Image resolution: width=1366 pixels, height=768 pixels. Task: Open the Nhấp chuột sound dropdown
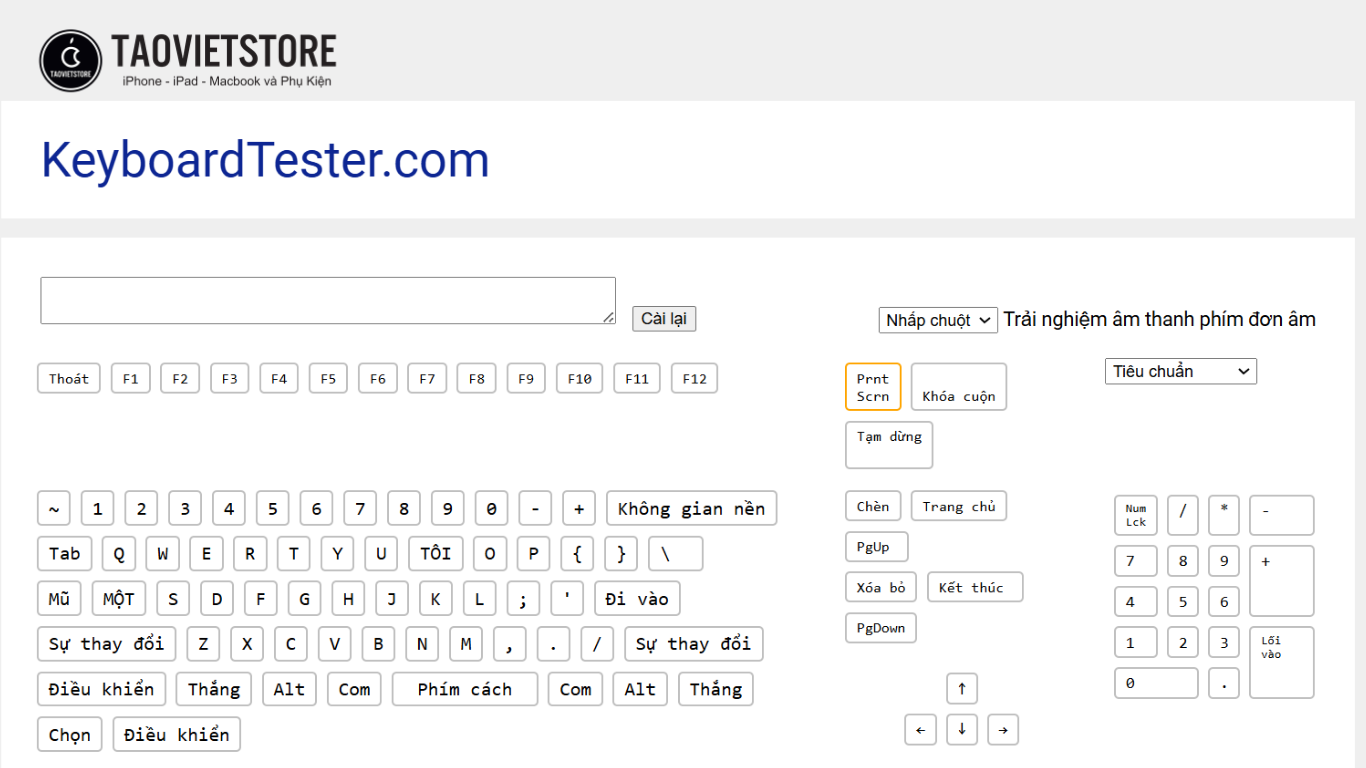(x=938, y=320)
